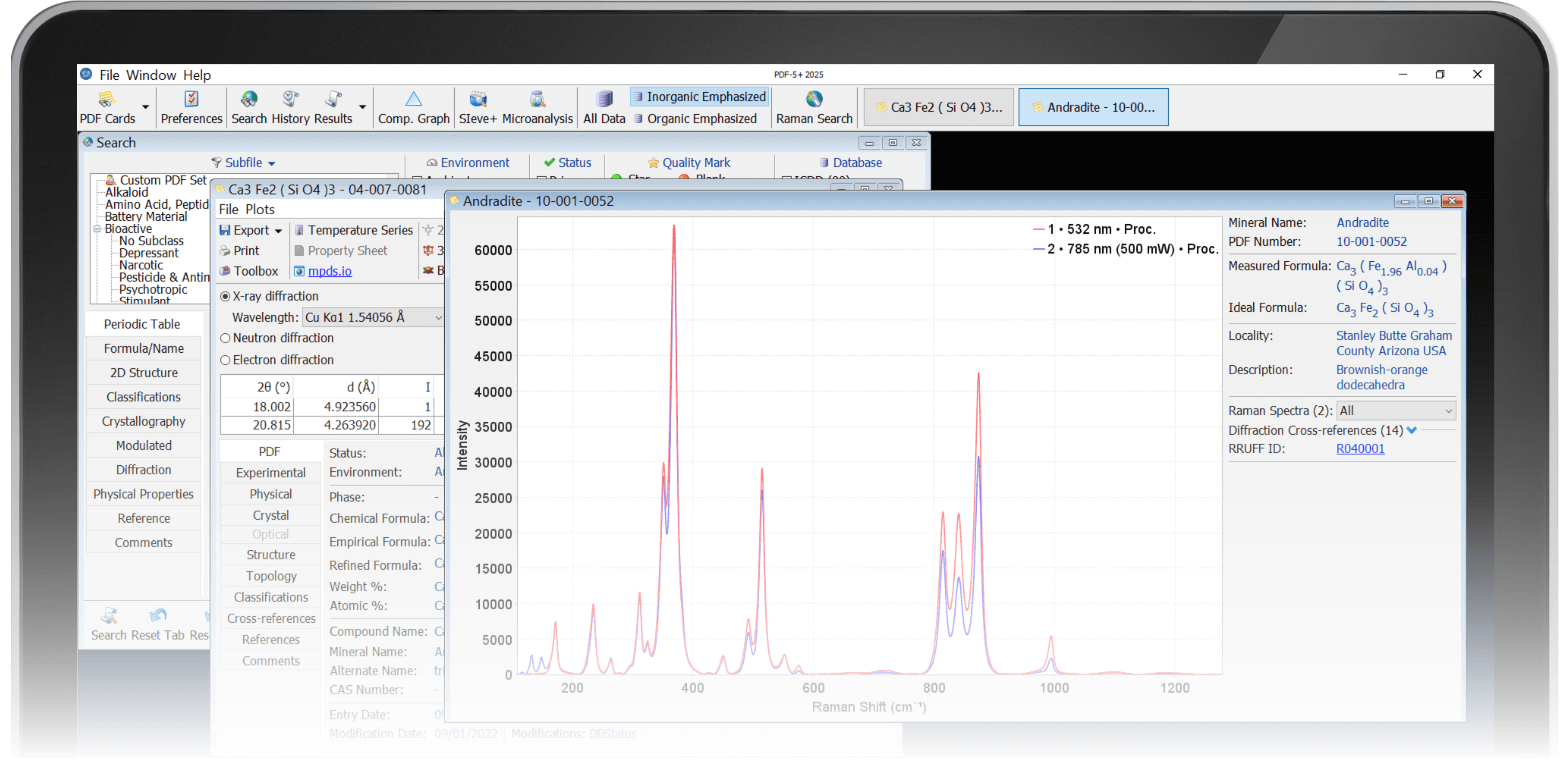Image resolution: width=1562 pixels, height=760 pixels.
Task: Launch the SIeve+ tool
Action: [x=478, y=99]
